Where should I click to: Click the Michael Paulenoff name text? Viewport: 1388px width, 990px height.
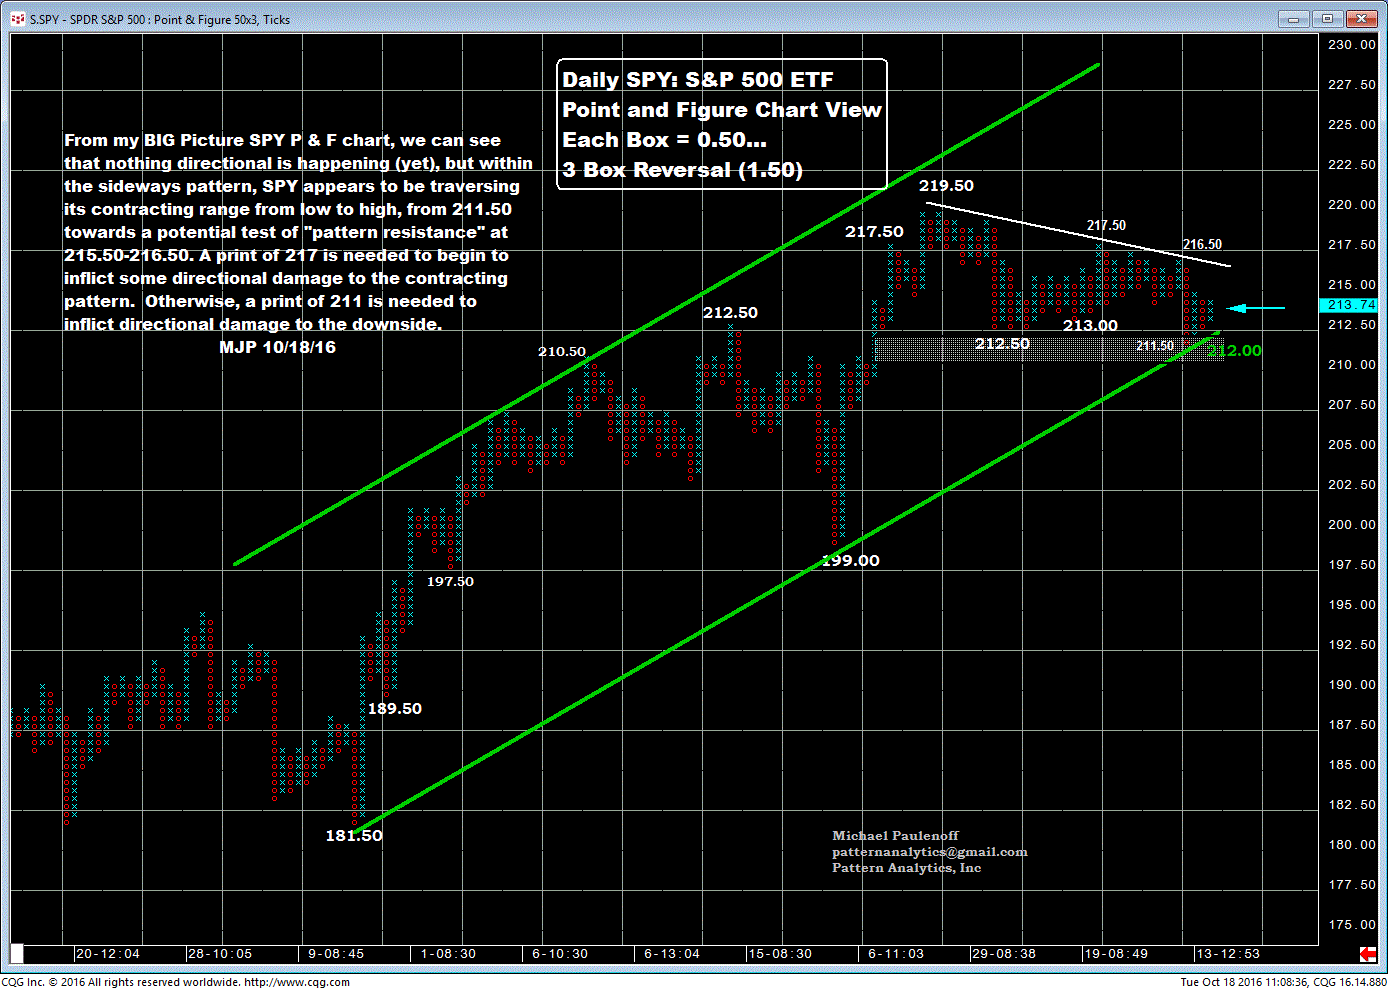coord(895,836)
